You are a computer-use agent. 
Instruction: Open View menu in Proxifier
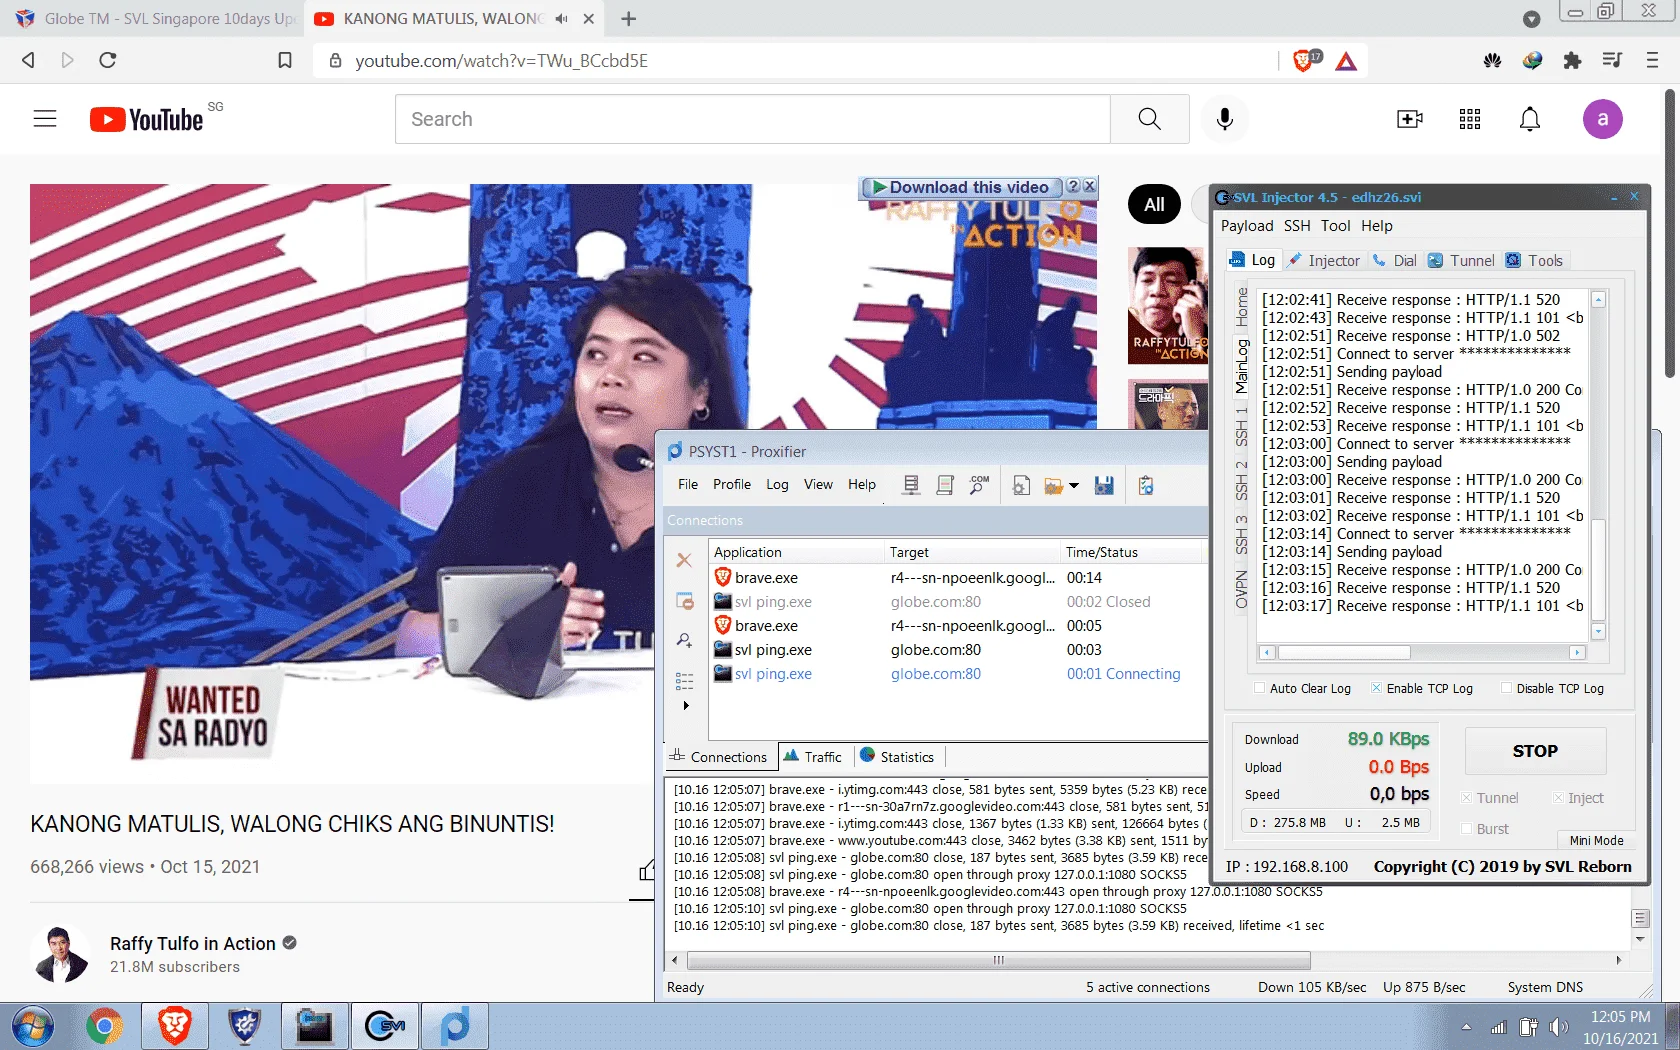point(818,484)
